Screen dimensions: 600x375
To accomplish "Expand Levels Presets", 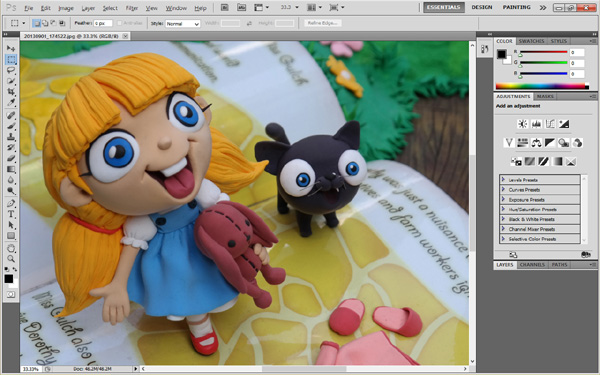I will (x=540, y=179).
